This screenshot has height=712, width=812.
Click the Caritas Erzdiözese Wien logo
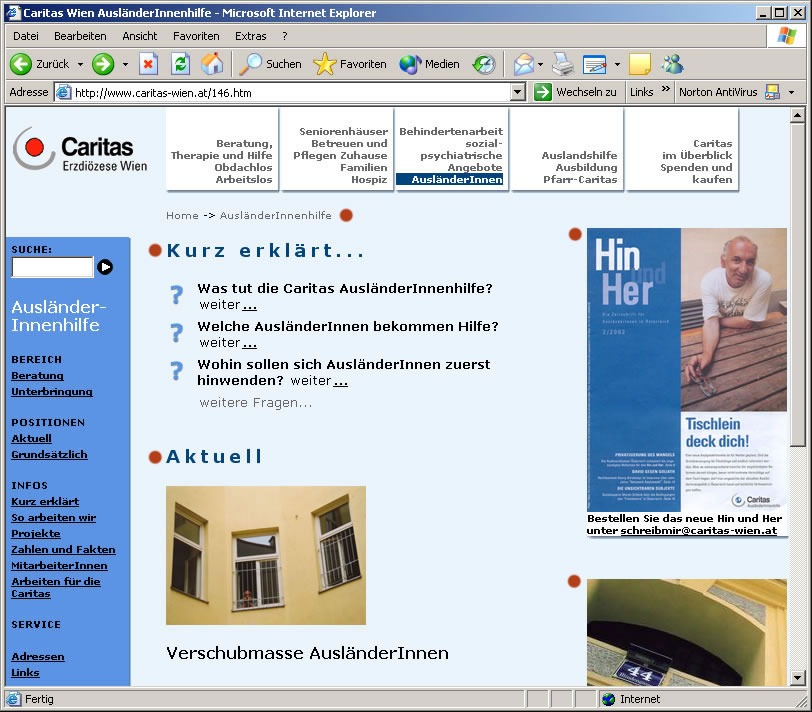[x=80, y=150]
